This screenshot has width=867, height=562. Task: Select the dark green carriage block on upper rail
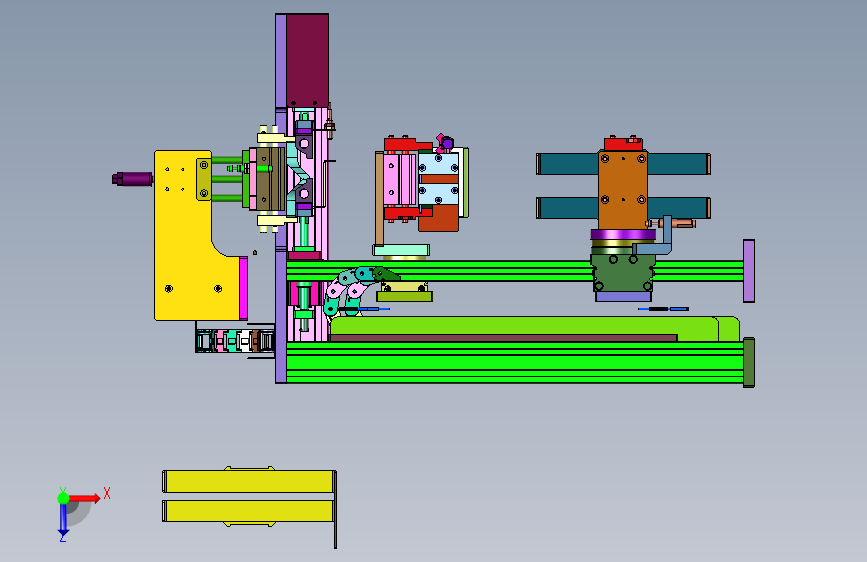pos(623,272)
